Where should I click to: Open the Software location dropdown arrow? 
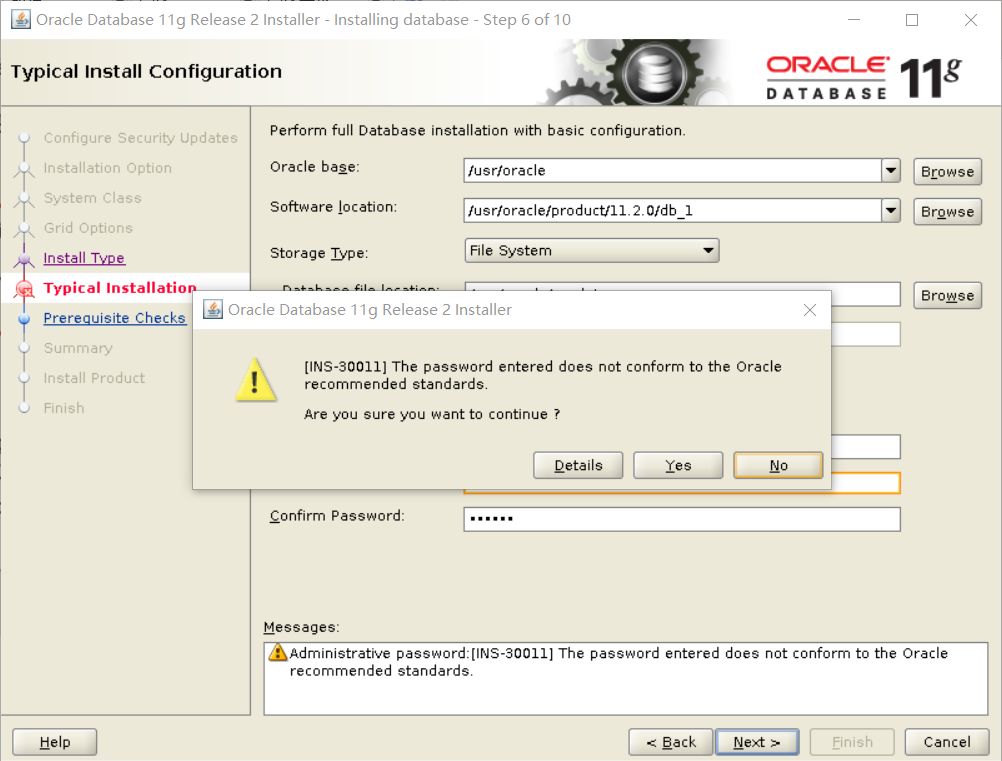click(891, 210)
